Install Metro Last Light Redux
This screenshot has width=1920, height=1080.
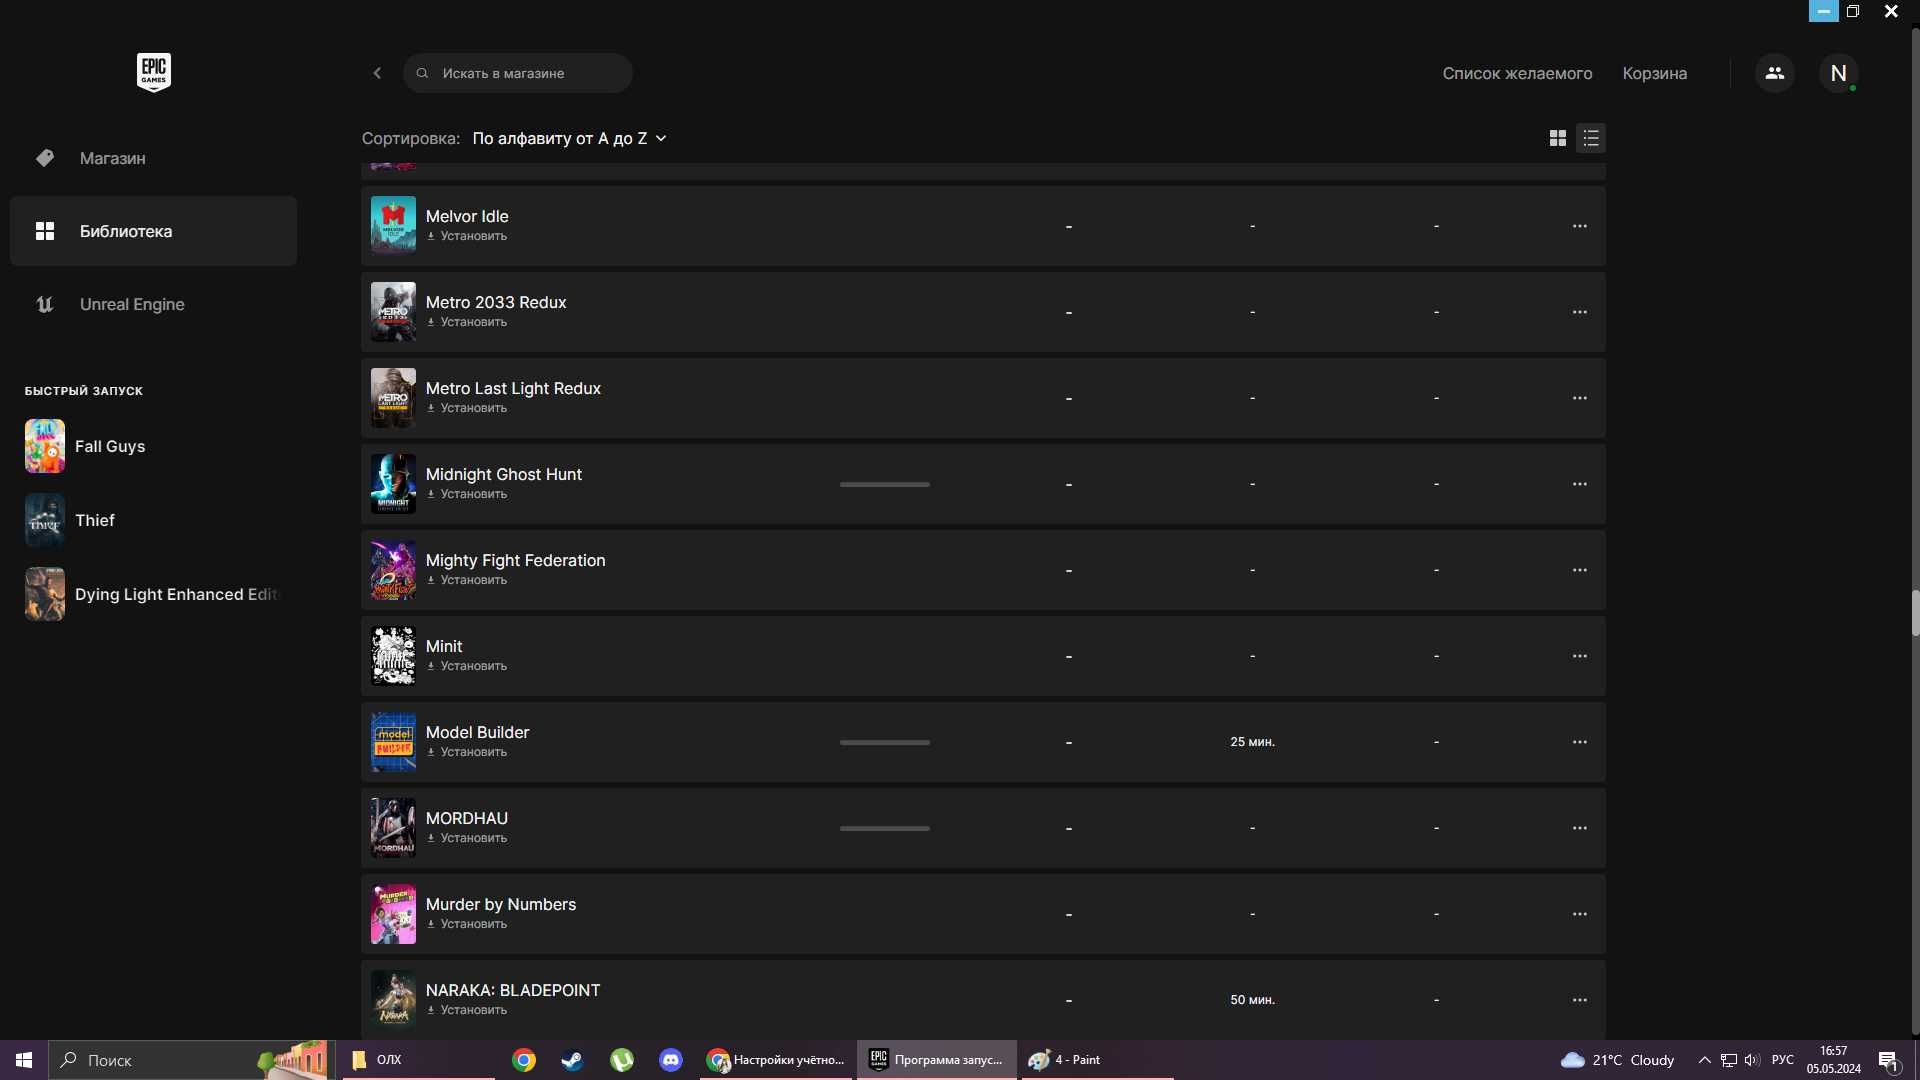click(467, 409)
